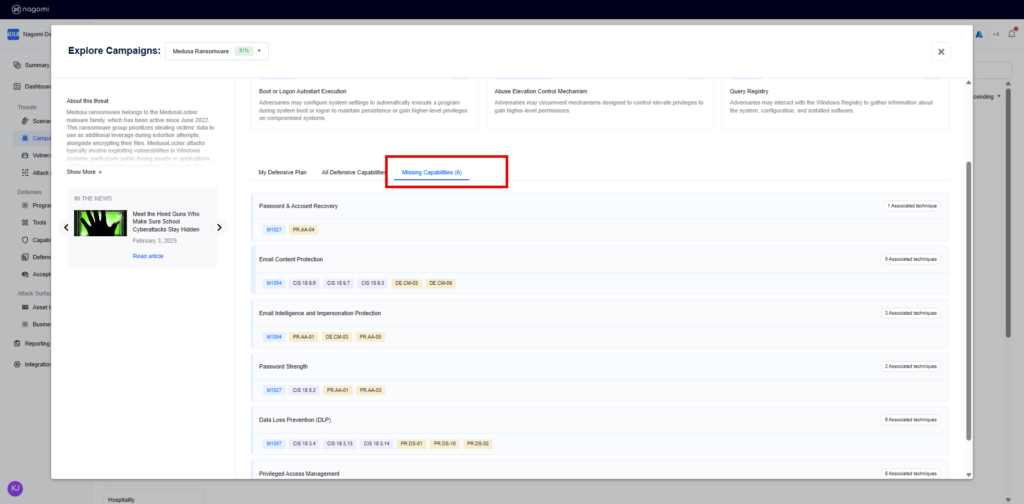Open Password & Account Recovery associated technique badge
This screenshot has height=504, width=1024.
click(912, 206)
